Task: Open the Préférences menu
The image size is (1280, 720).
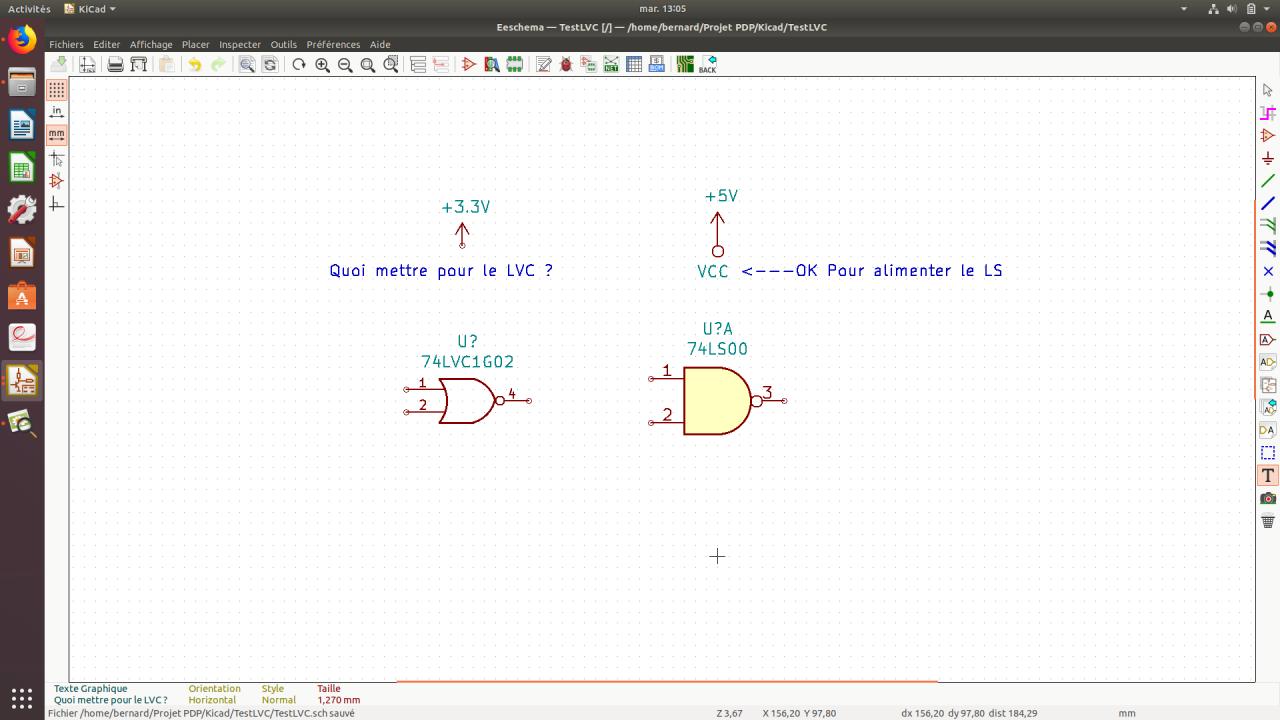Action: [x=333, y=44]
